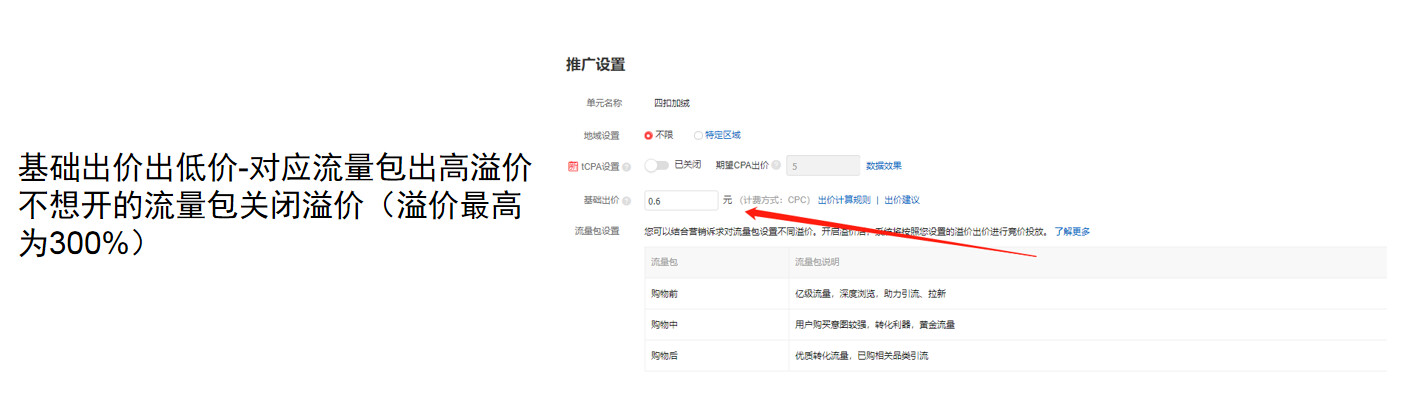Click help icon next to tCPA设置
Screen dimensions: 1402x413
point(626,166)
